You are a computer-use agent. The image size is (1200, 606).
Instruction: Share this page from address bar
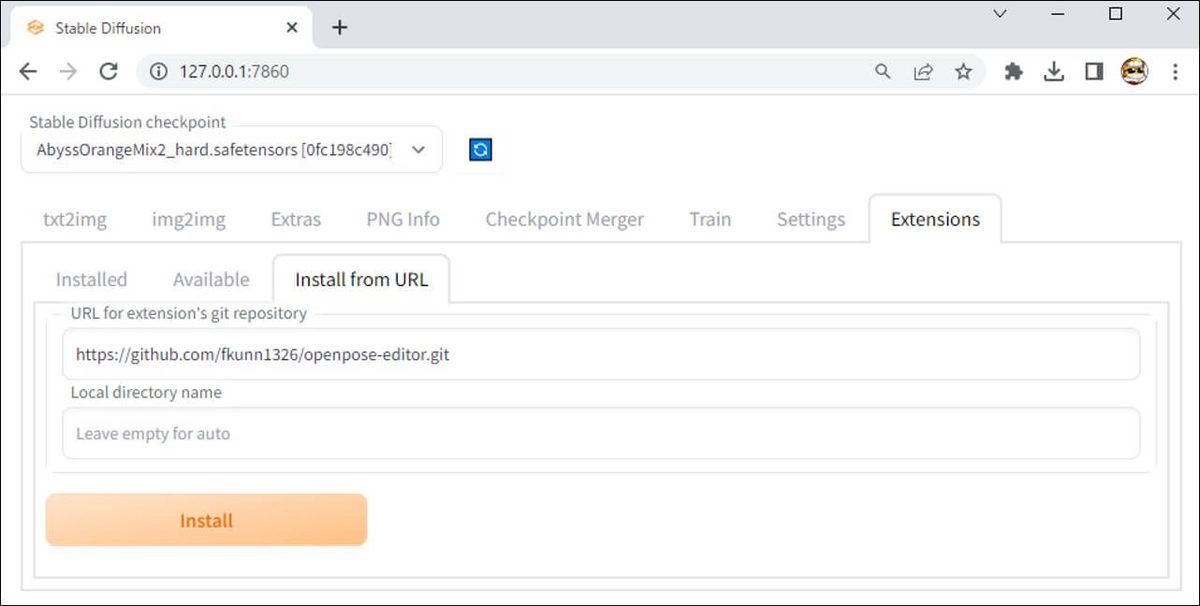point(923,71)
